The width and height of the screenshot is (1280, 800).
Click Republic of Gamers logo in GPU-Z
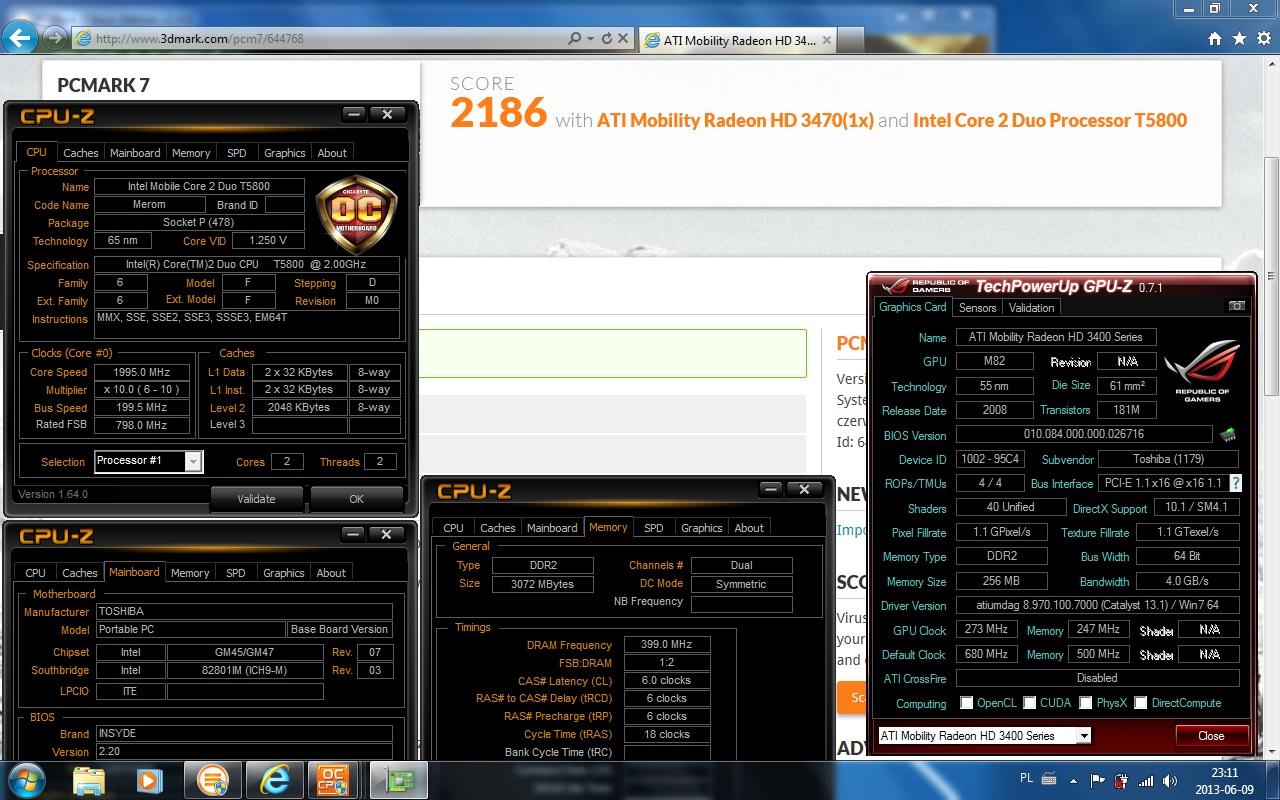1202,371
